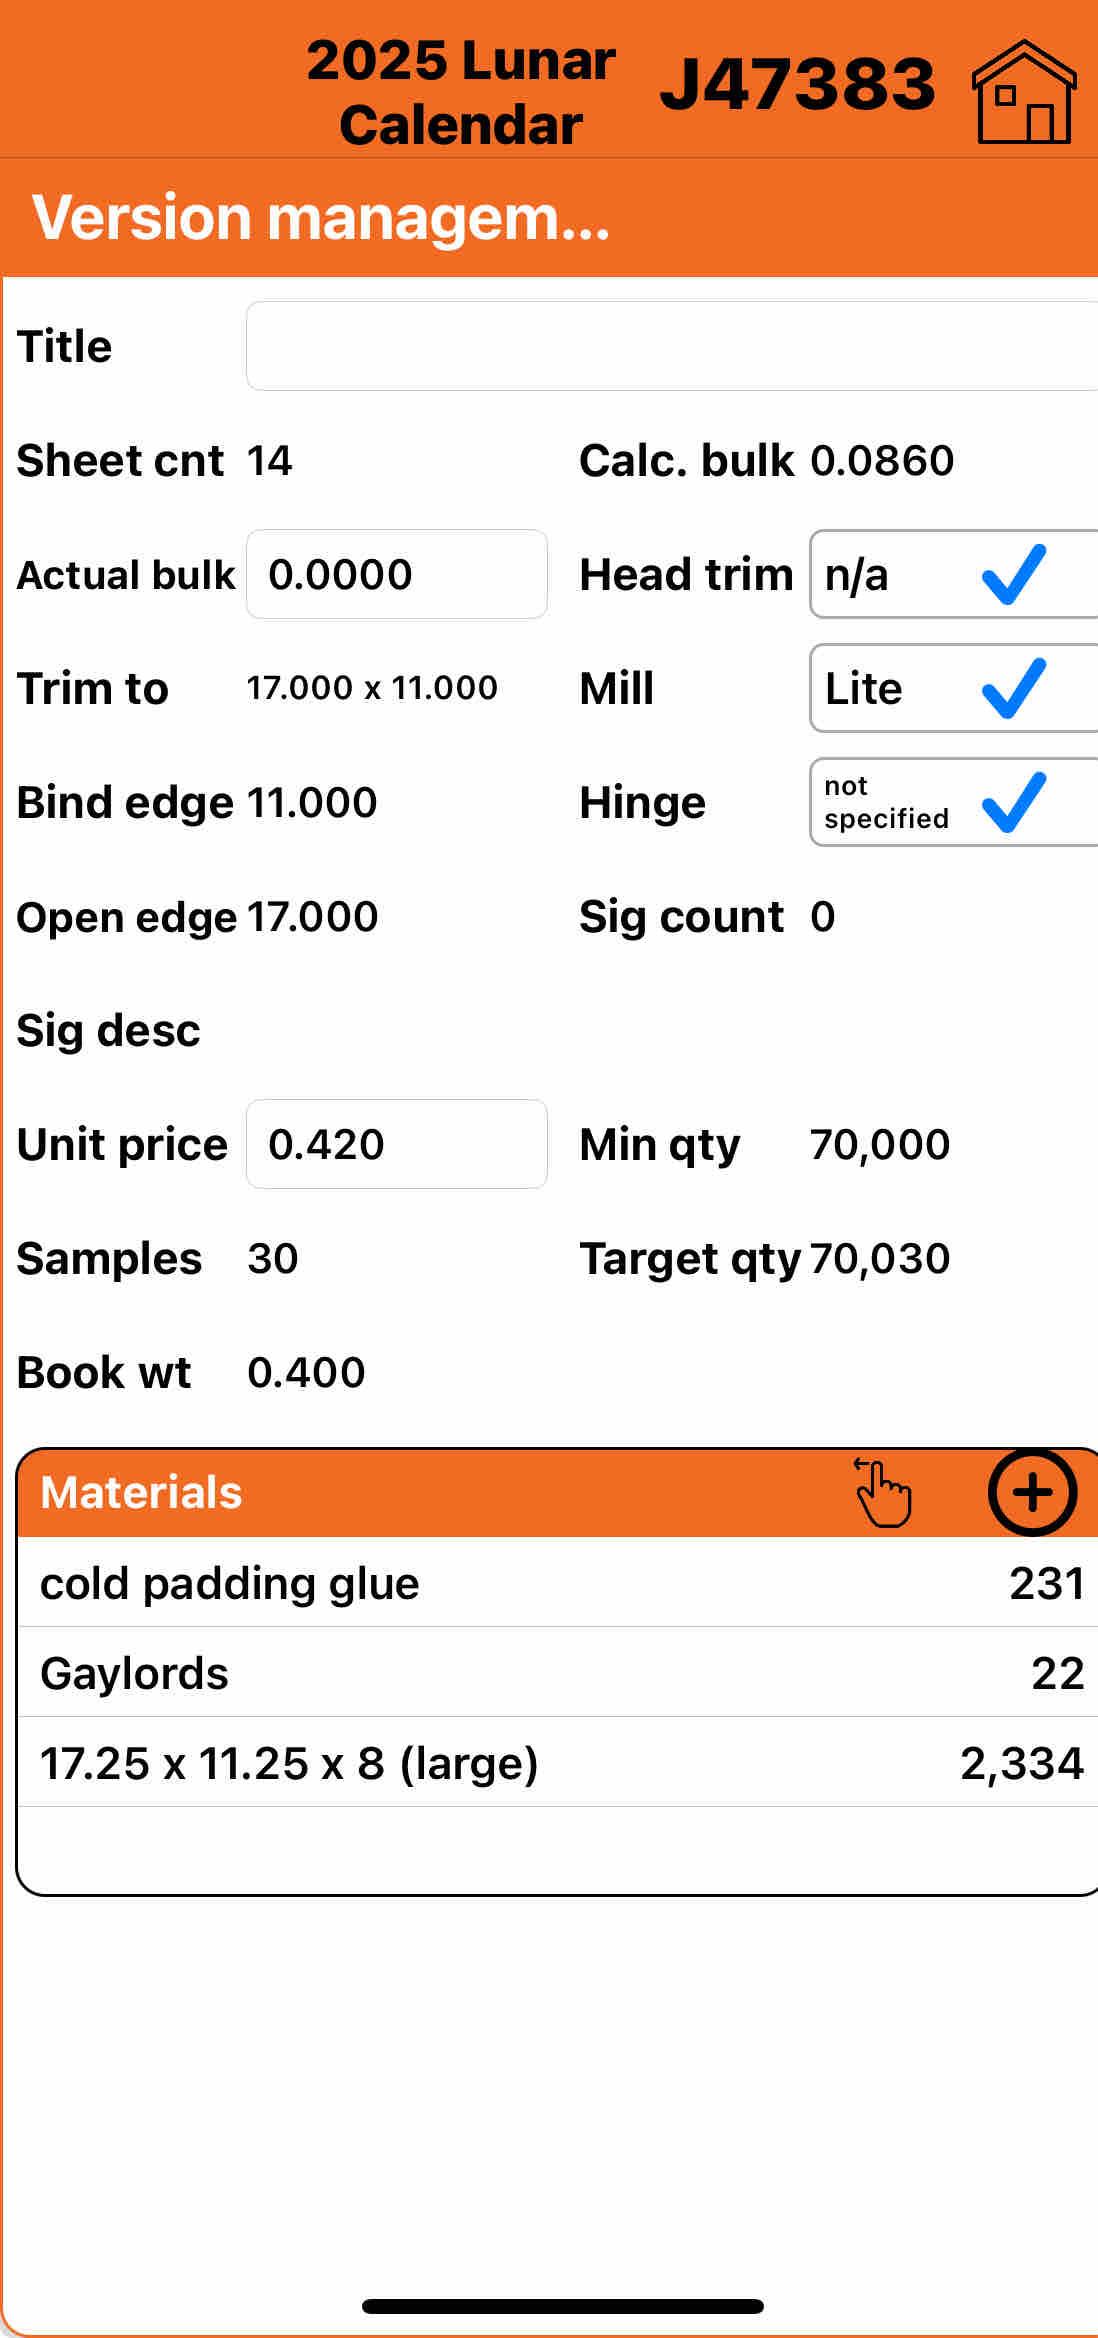The height and width of the screenshot is (2338, 1098).
Task: Go to home via house icon
Action: 1023,92
